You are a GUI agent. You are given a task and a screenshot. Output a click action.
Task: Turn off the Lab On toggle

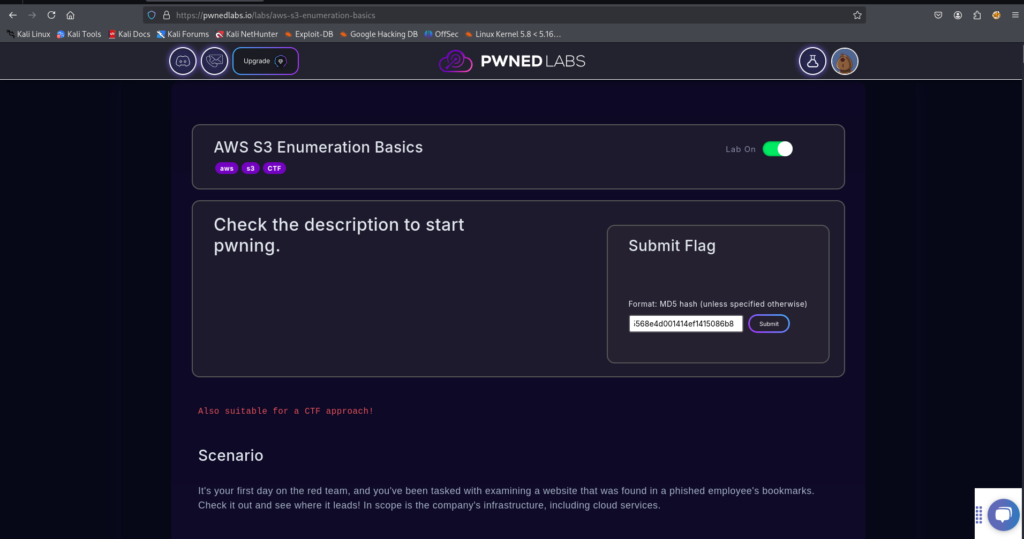click(x=778, y=149)
